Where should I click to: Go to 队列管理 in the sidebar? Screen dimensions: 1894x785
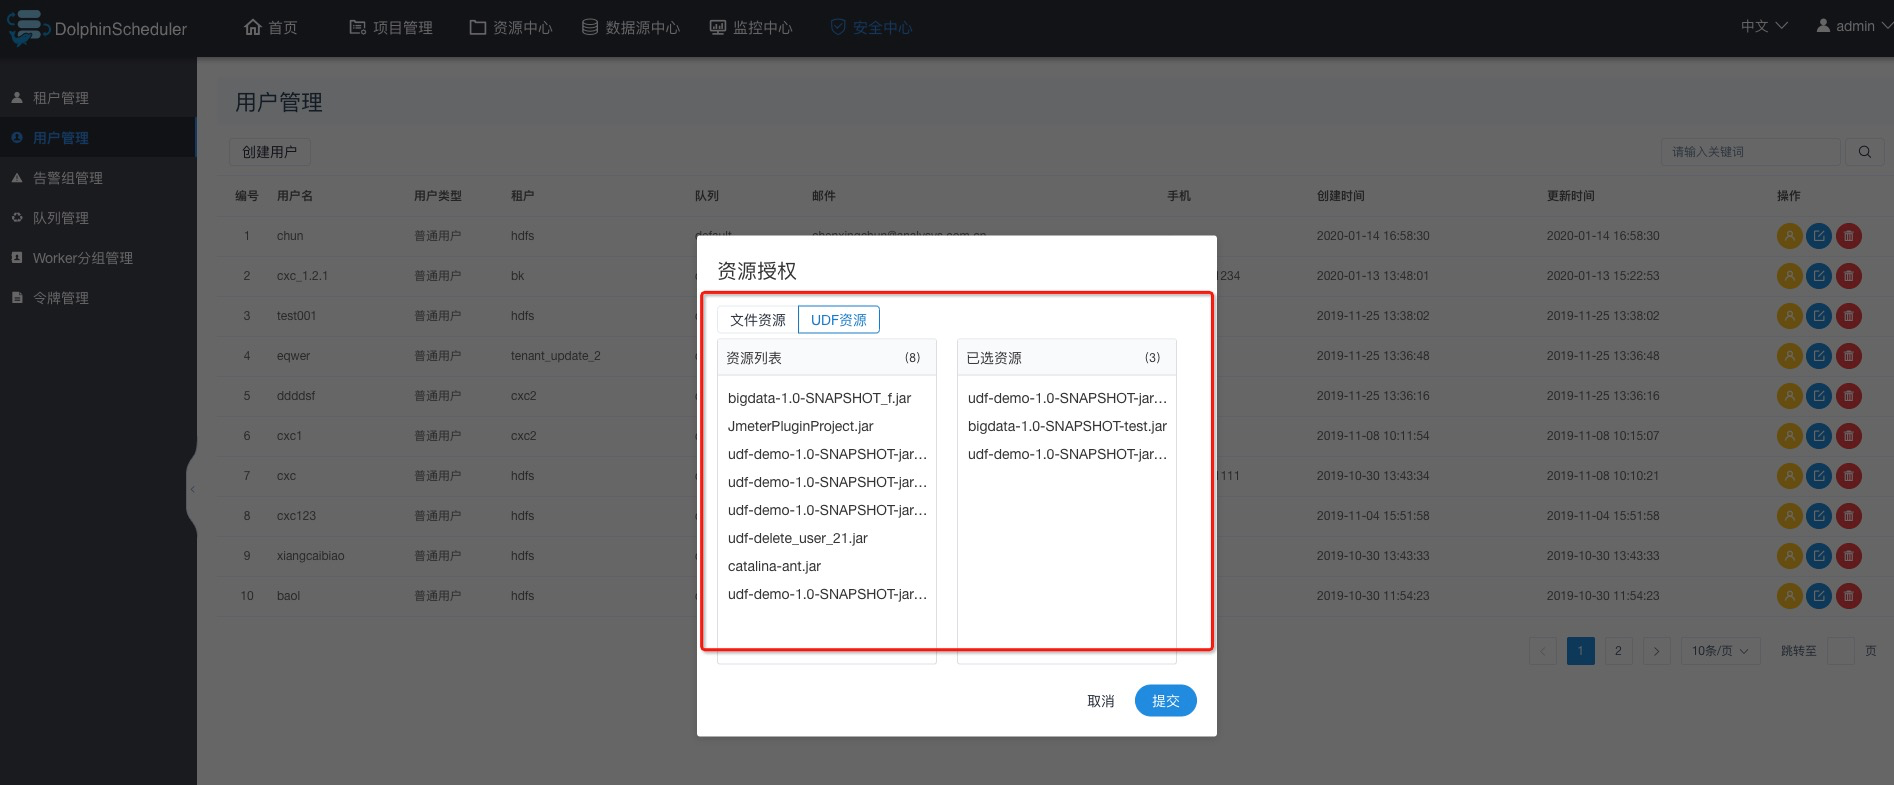pyautogui.click(x=98, y=218)
